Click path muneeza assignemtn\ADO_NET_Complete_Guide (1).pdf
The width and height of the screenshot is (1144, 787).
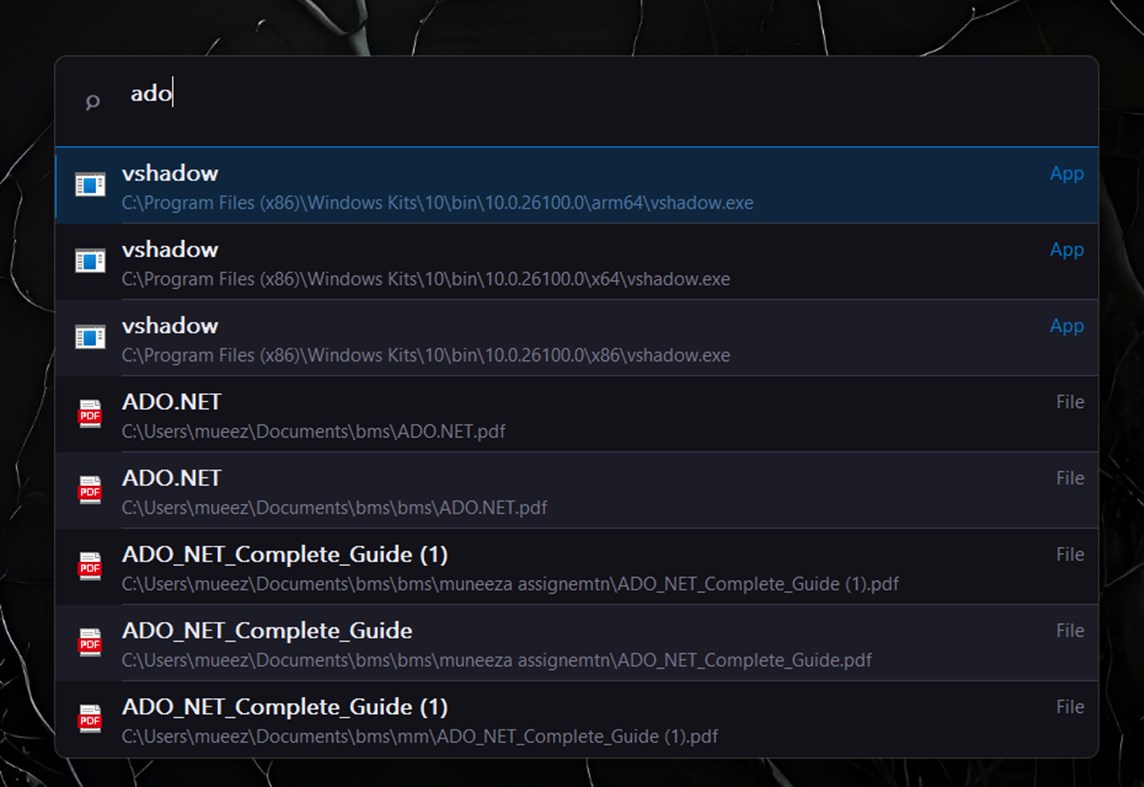click(x=511, y=584)
